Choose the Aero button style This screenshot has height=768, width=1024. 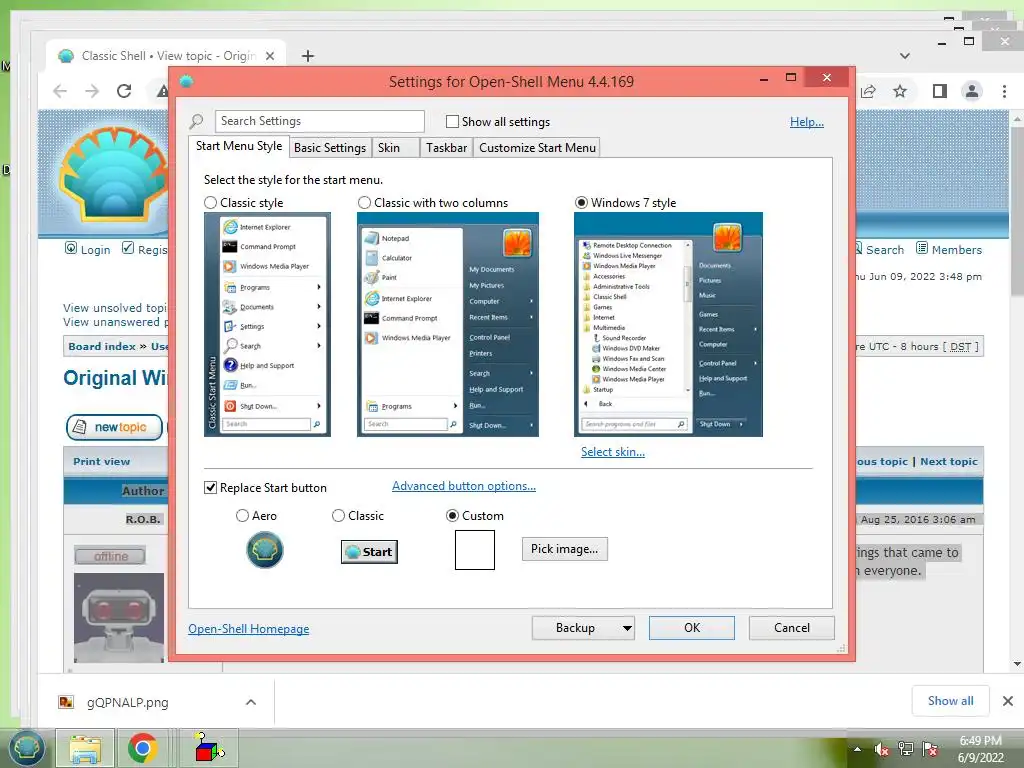(242, 516)
